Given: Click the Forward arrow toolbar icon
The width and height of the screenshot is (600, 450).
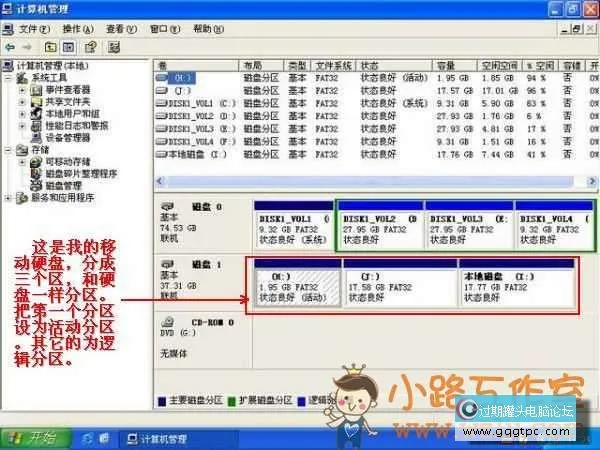Looking at the screenshot, I should point(27,47).
